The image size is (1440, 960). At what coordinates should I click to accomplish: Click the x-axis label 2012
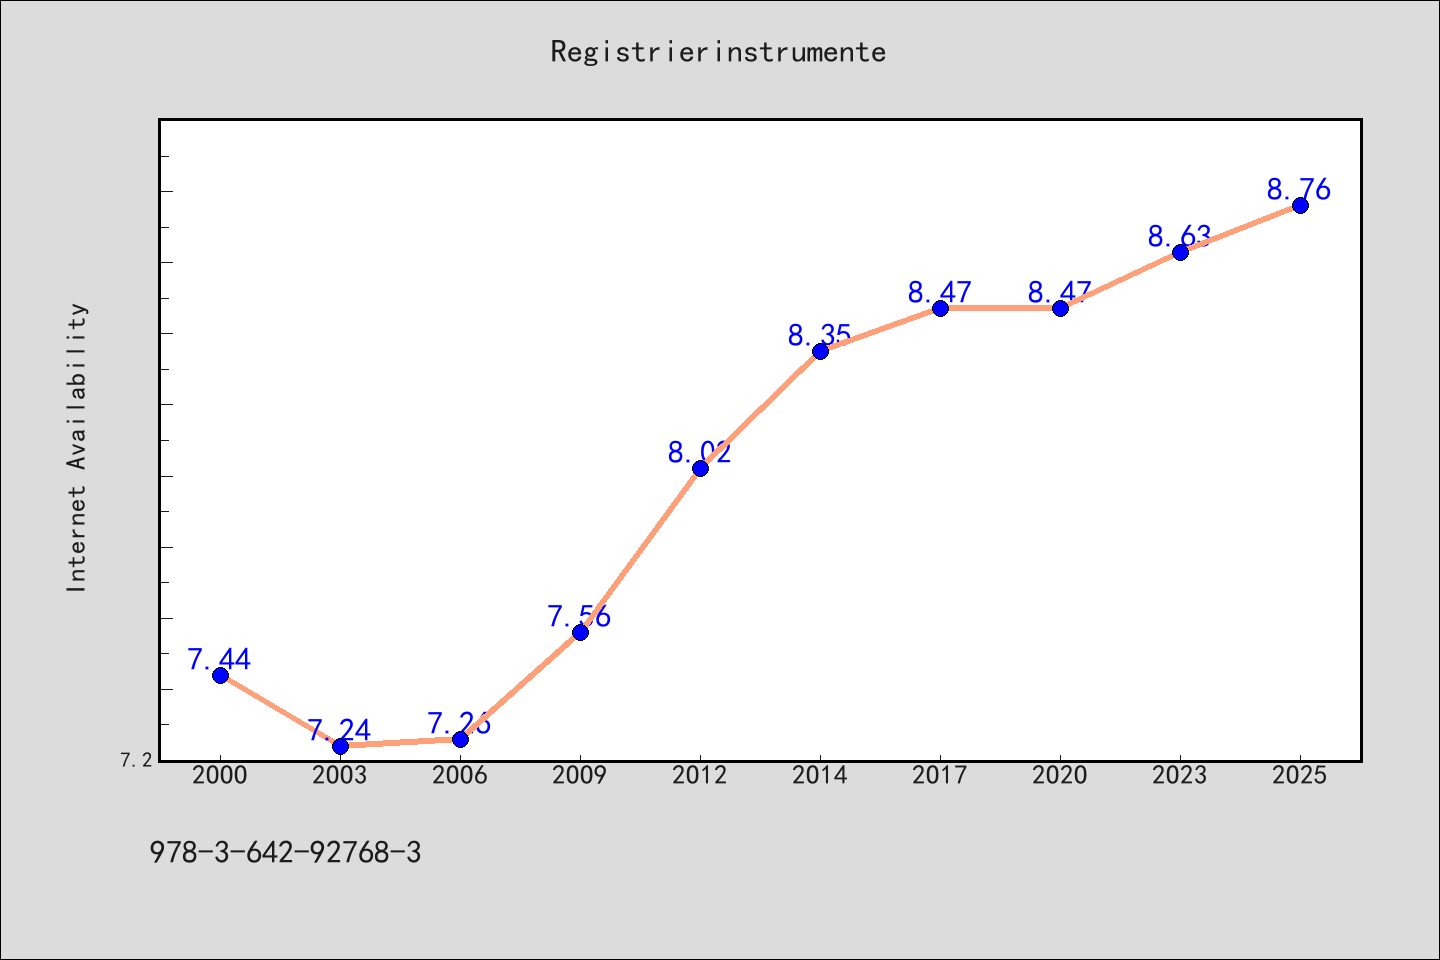(700, 775)
